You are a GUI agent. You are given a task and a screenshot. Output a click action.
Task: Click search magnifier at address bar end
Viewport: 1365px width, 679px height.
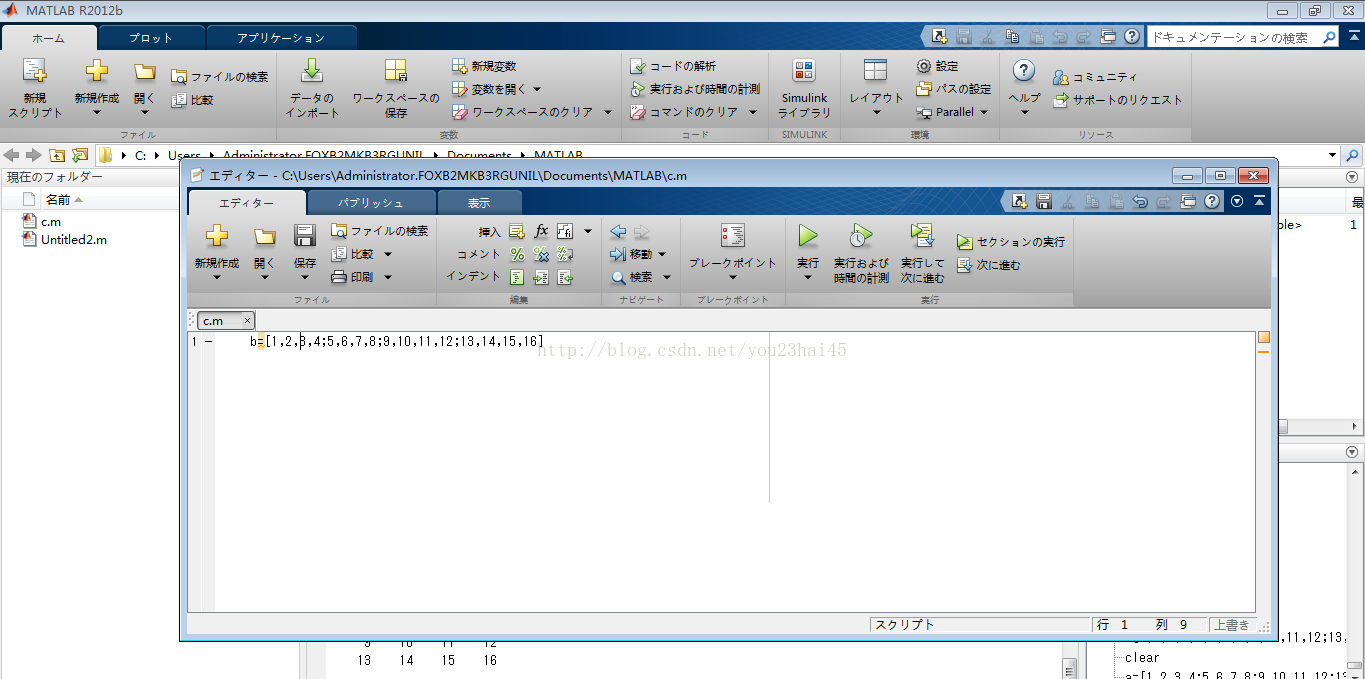tap(1352, 155)
